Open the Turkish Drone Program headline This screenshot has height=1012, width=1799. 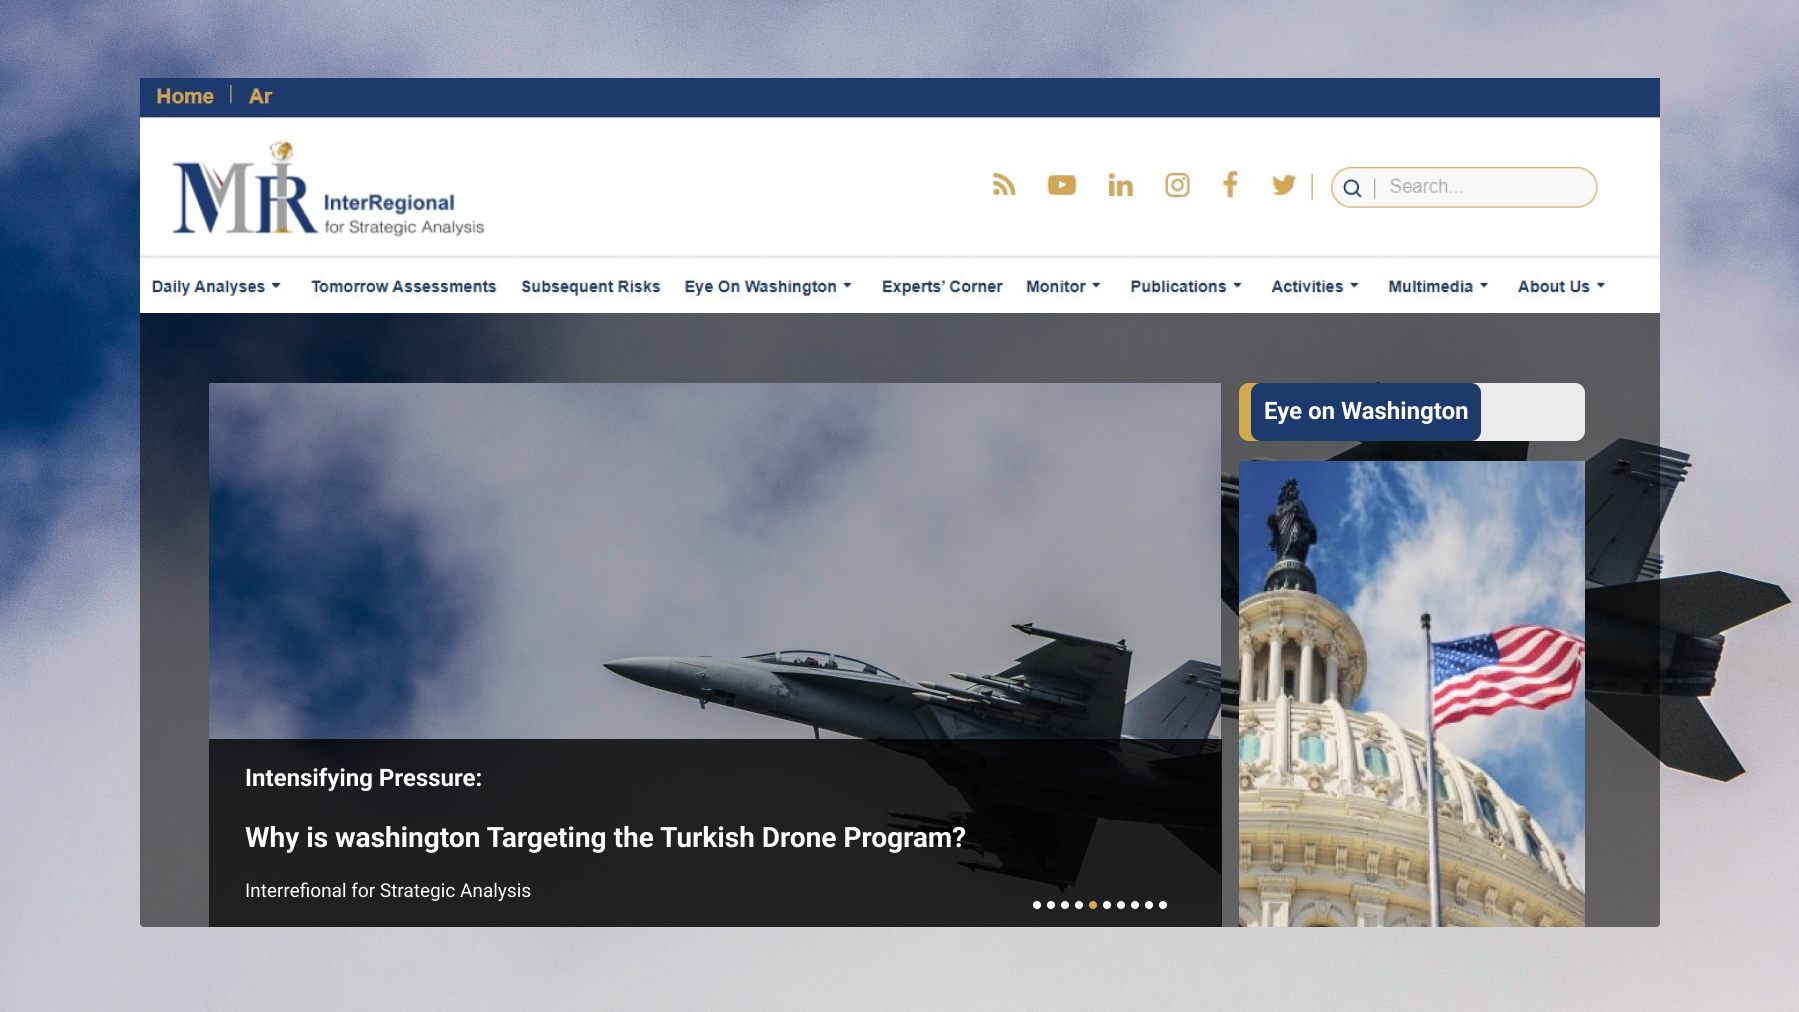605,838
